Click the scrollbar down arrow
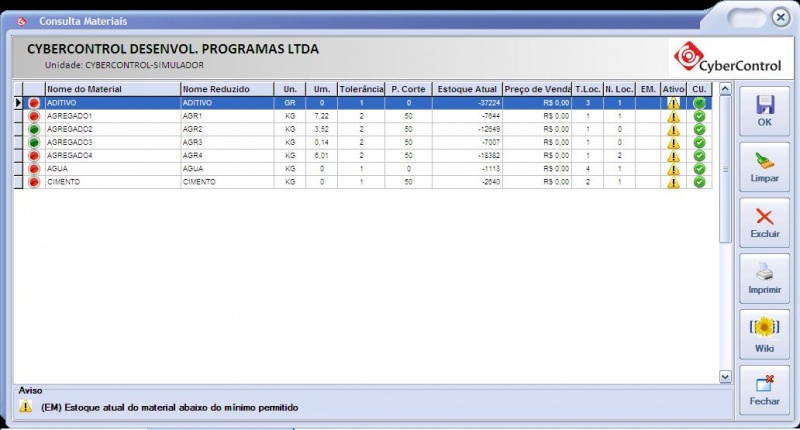 pyautogui.click(x=725, y=377)
